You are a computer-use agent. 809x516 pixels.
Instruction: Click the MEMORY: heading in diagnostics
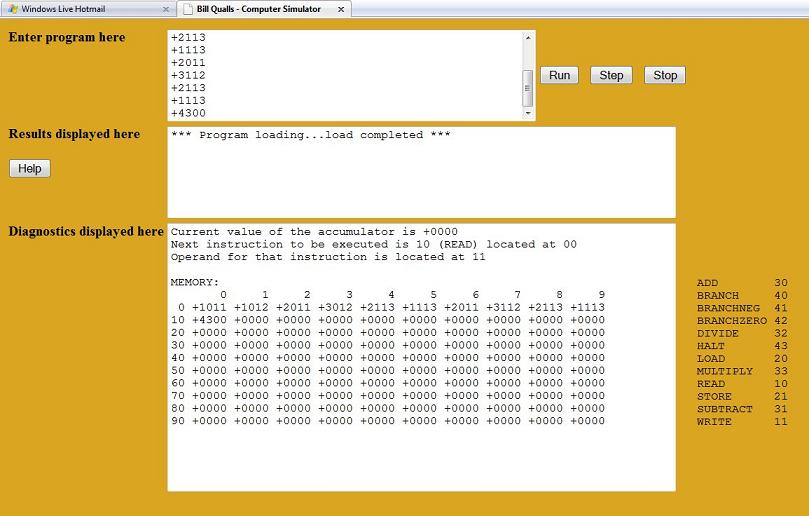point(194,283)
